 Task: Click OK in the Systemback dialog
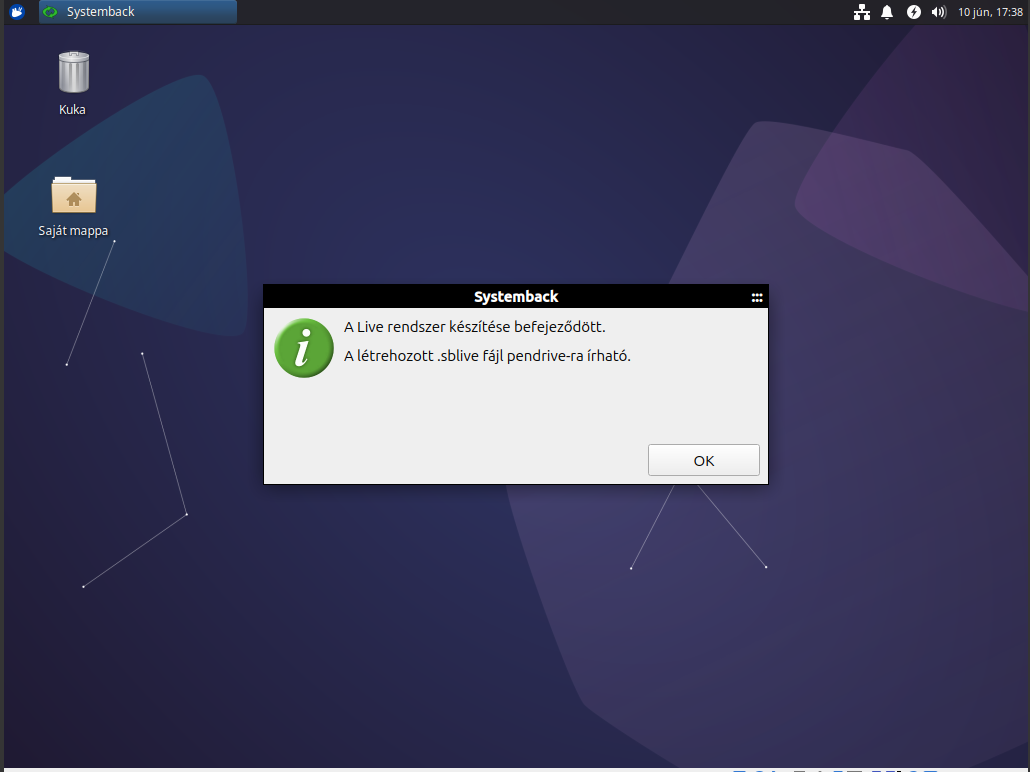click(704, 460)
